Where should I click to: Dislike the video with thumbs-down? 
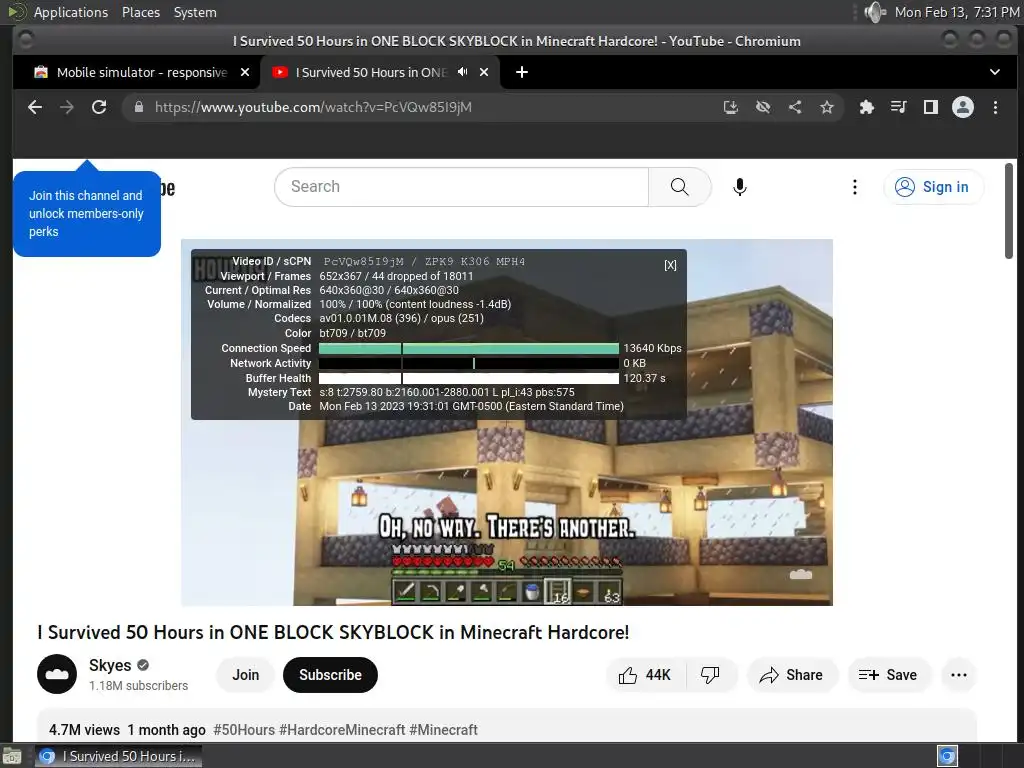click(710, 675)
